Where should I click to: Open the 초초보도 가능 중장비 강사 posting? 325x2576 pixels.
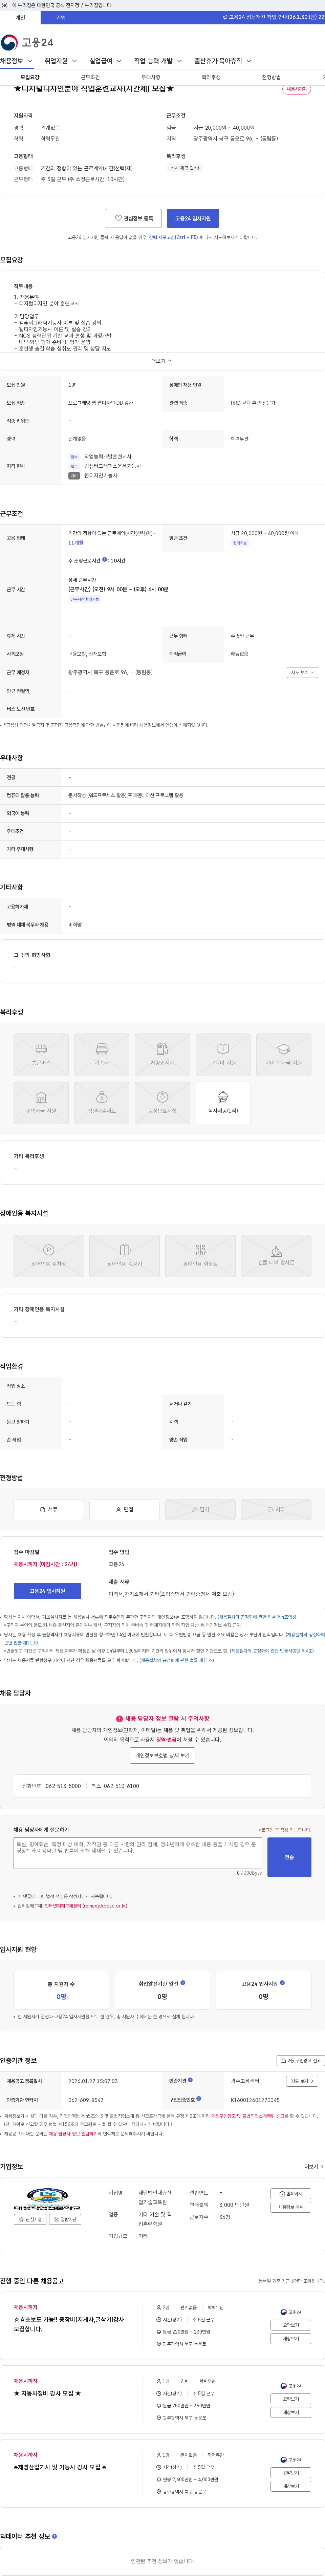tap(69, 2324)
